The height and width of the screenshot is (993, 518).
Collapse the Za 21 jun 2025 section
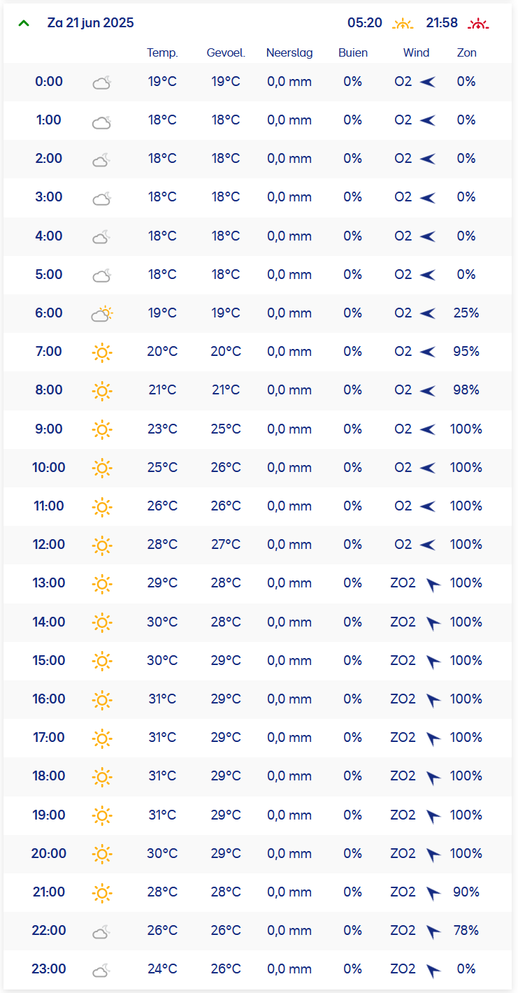tap(24, 23)
